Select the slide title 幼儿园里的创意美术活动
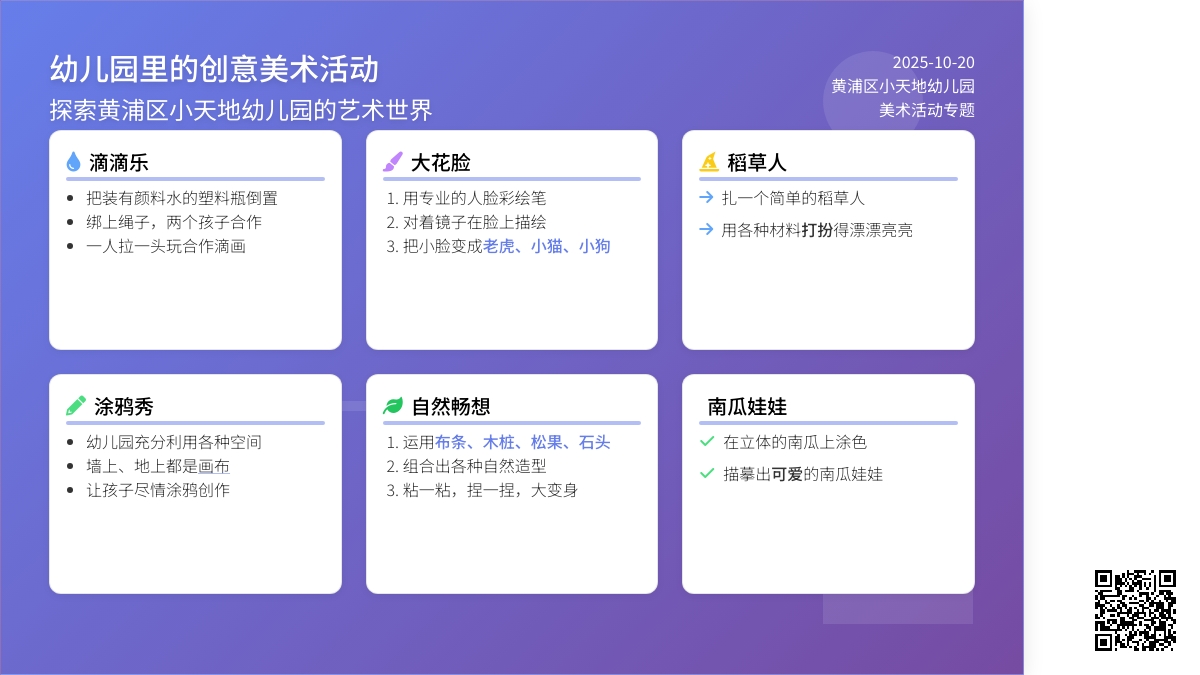The width and height of the screenshot is (1200, 675). (214, 69)
